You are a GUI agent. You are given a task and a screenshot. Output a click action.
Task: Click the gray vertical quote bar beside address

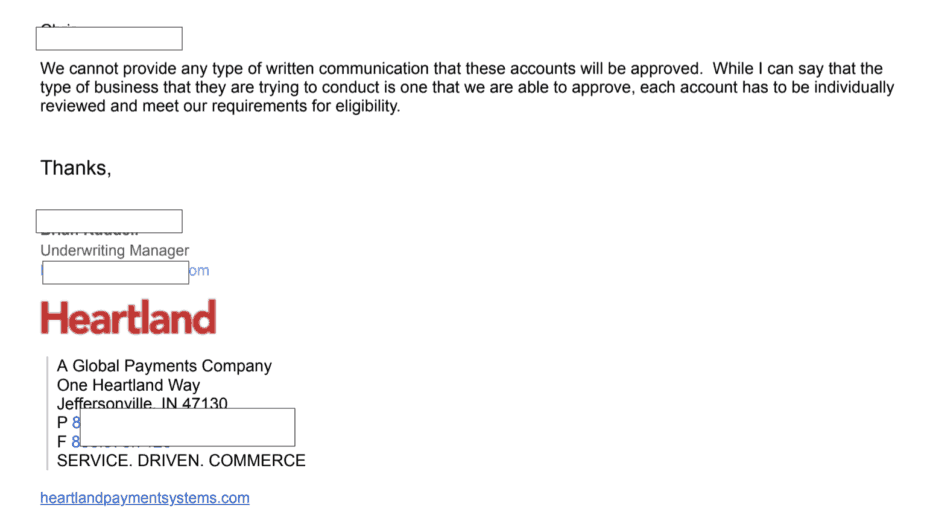47,414
